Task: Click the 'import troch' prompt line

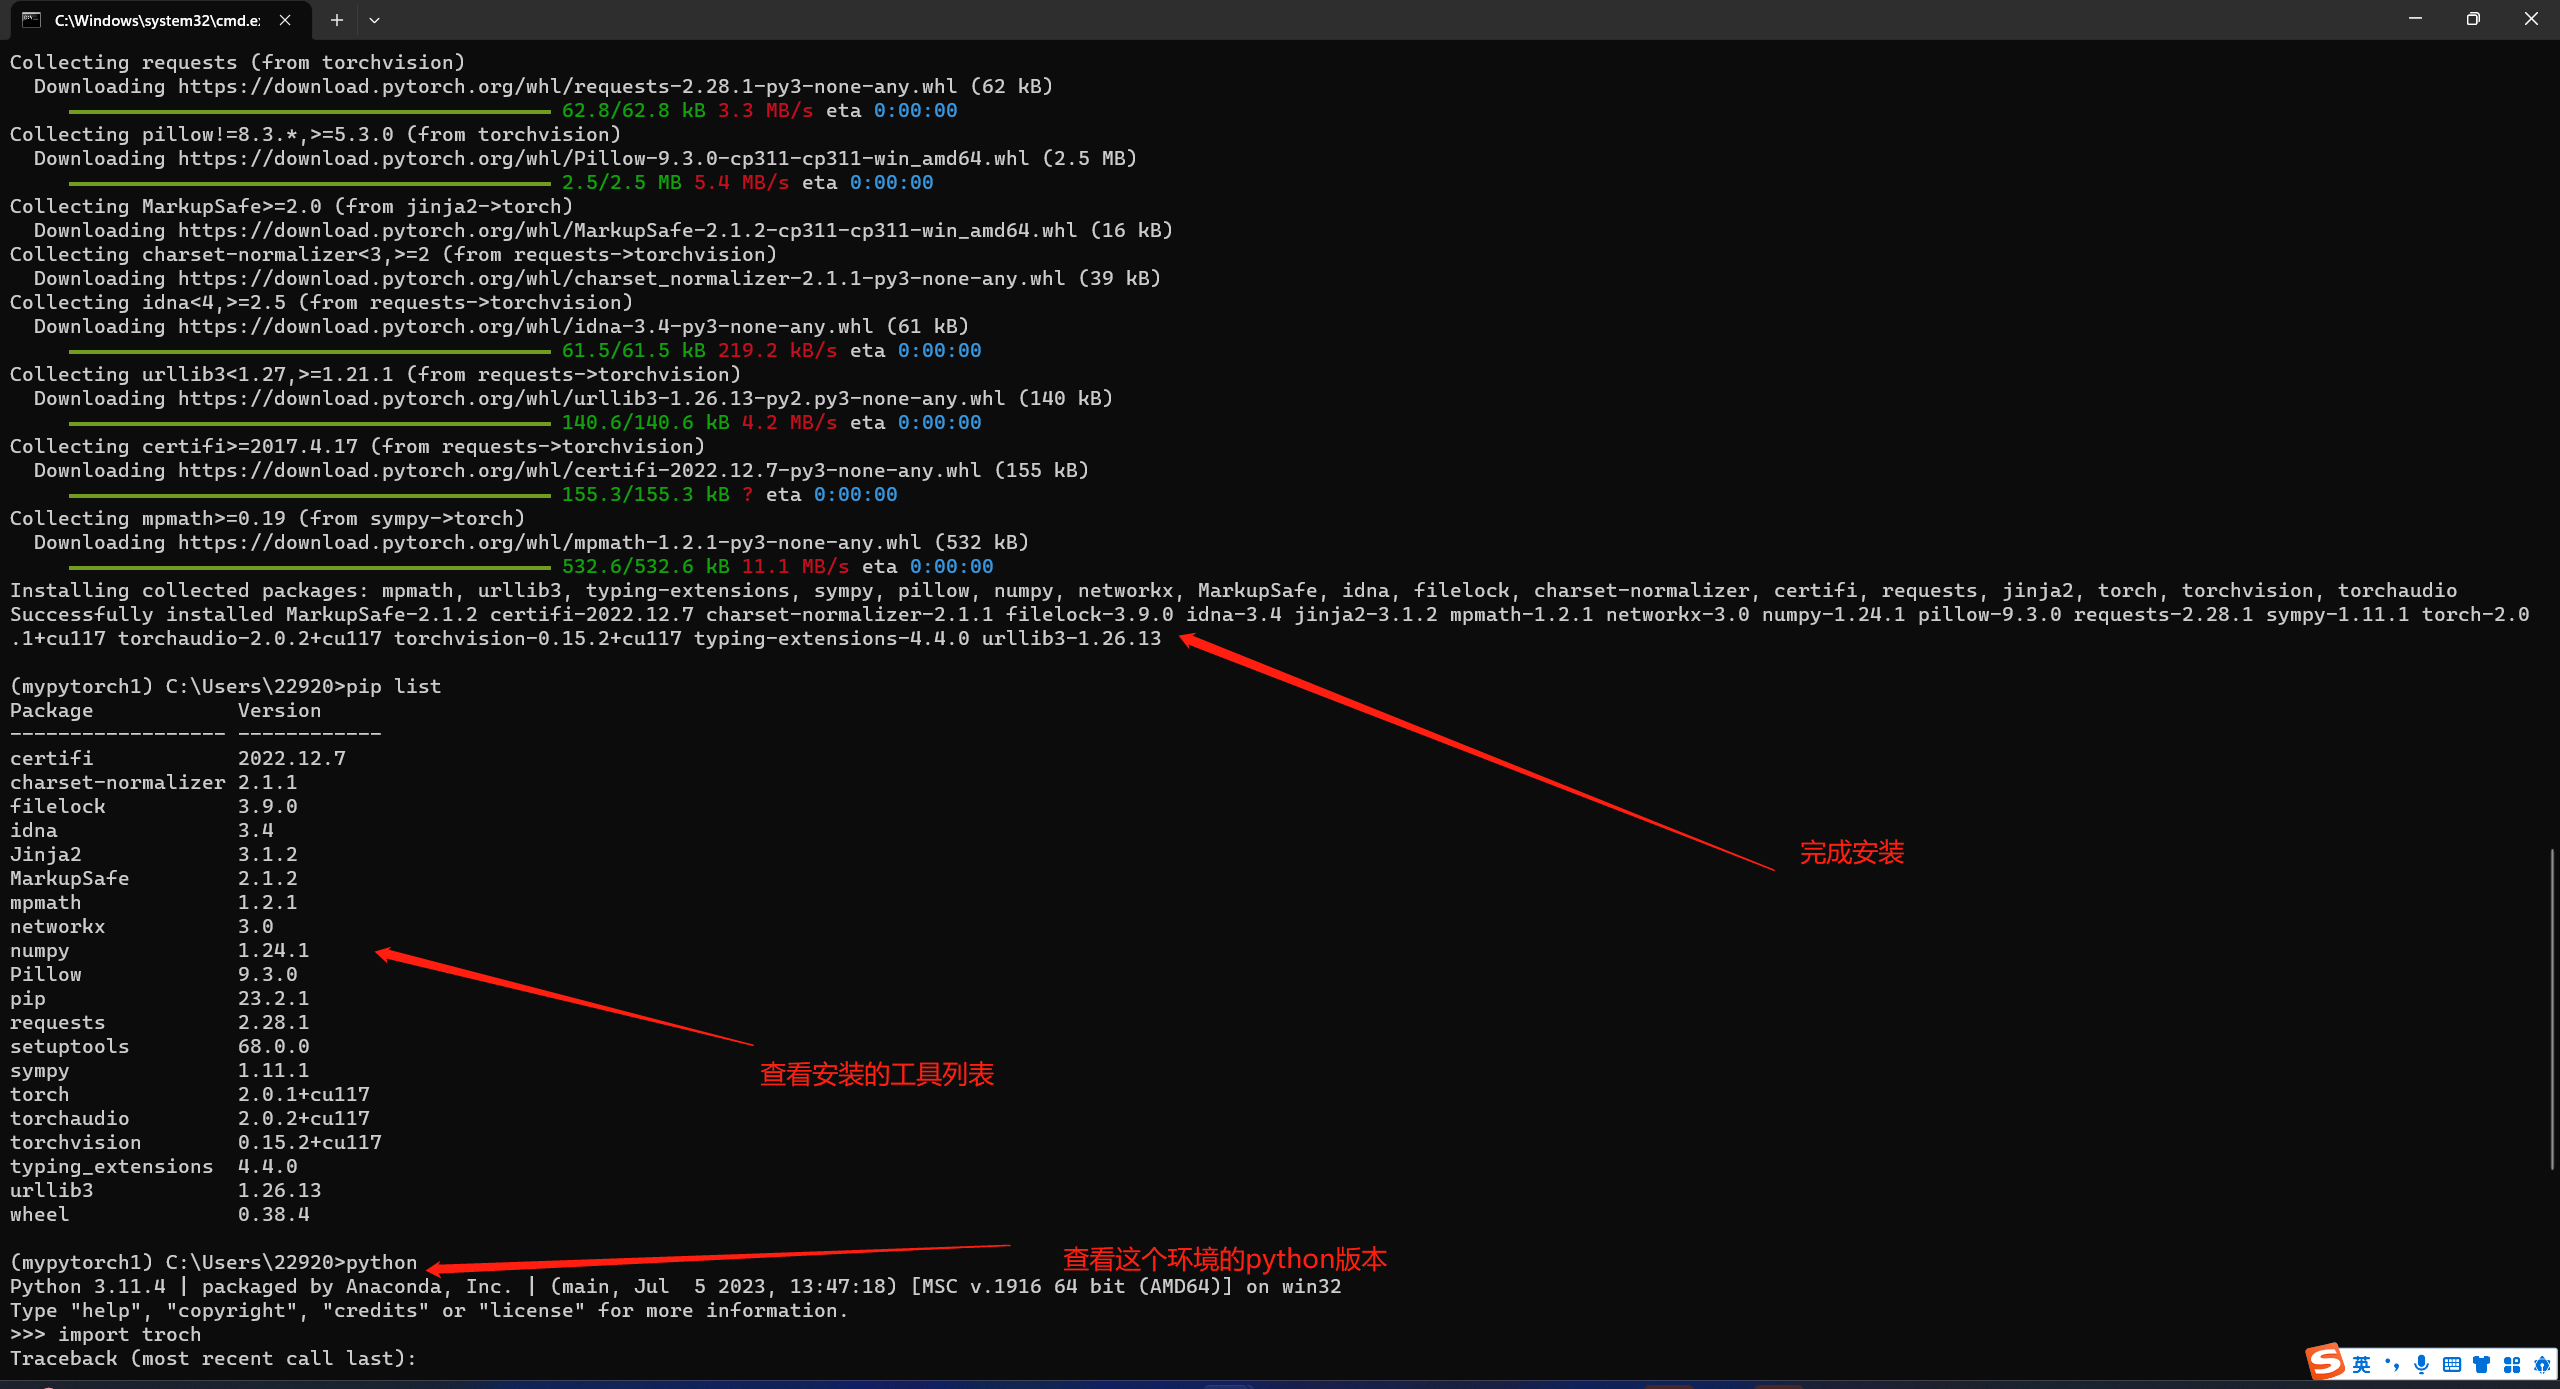Action: 129,1334
